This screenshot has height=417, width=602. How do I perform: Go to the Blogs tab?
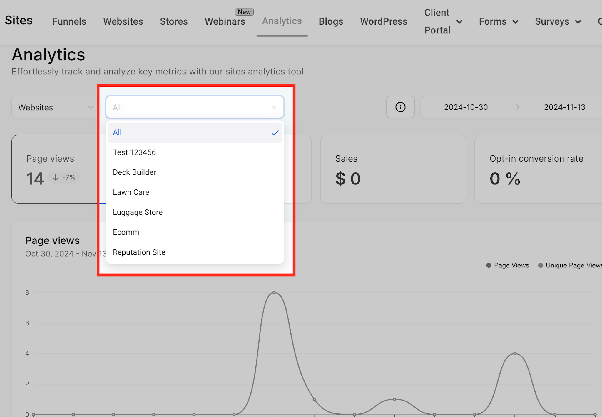coord(331,22)
